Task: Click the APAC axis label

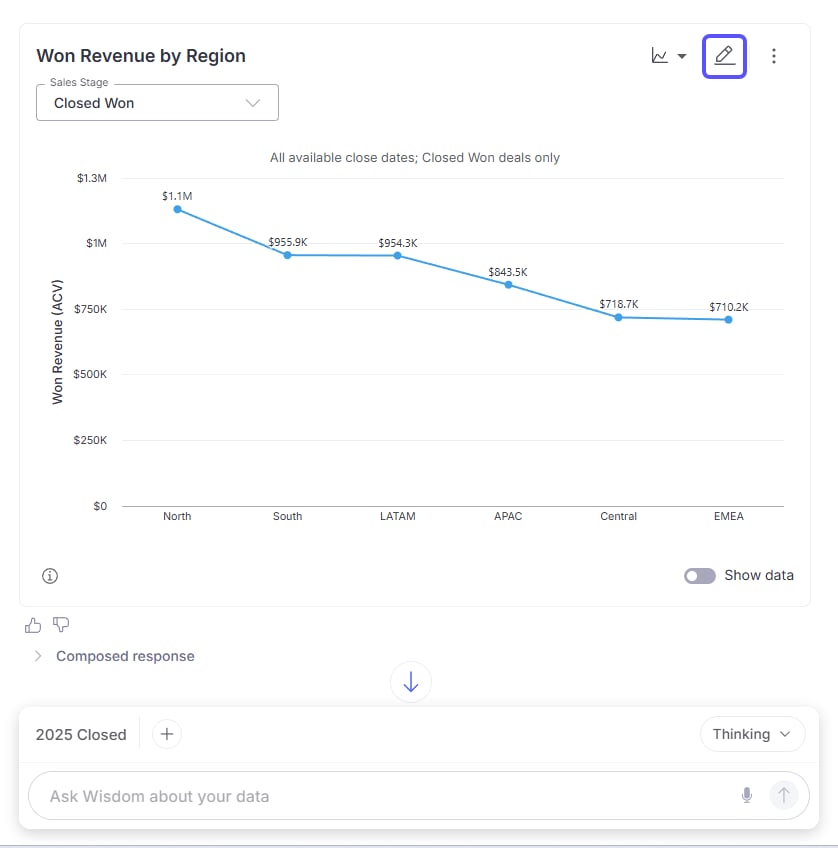Action: coord(508,516)
